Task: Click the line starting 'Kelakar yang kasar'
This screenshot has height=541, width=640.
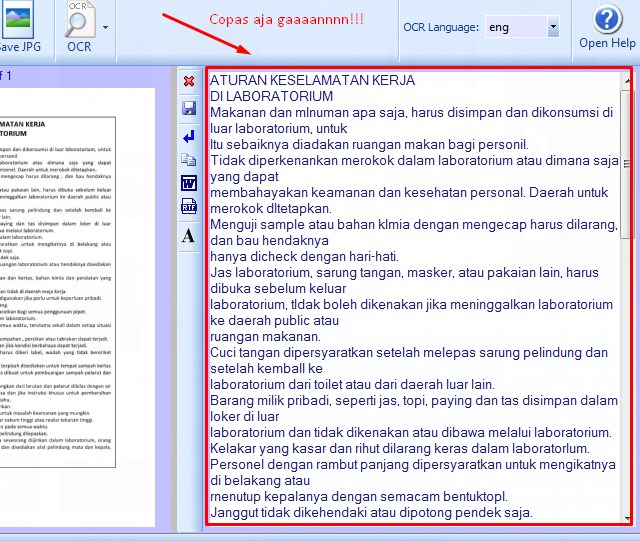Action: click(x=400, y=448)
